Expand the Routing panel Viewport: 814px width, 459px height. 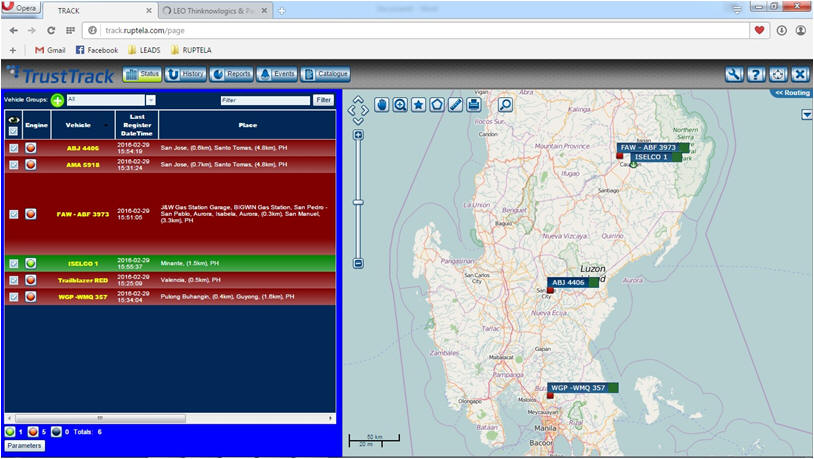click(792, 93)
